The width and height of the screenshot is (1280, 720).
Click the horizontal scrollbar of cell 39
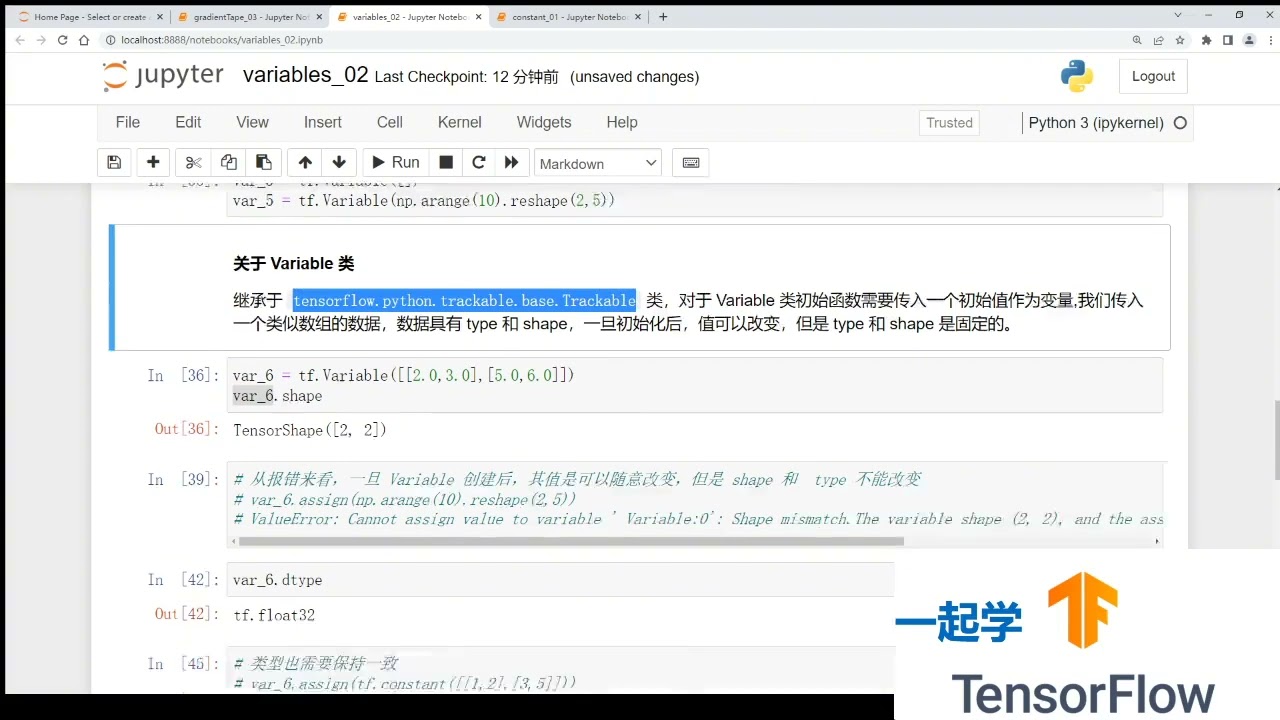point(570,541)
